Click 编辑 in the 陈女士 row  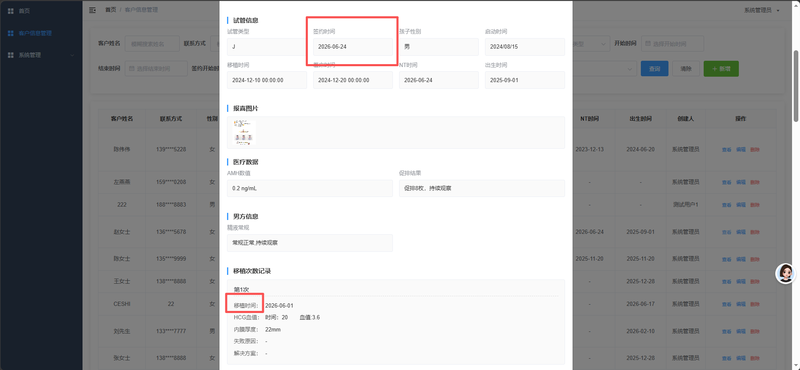(741, 259)
